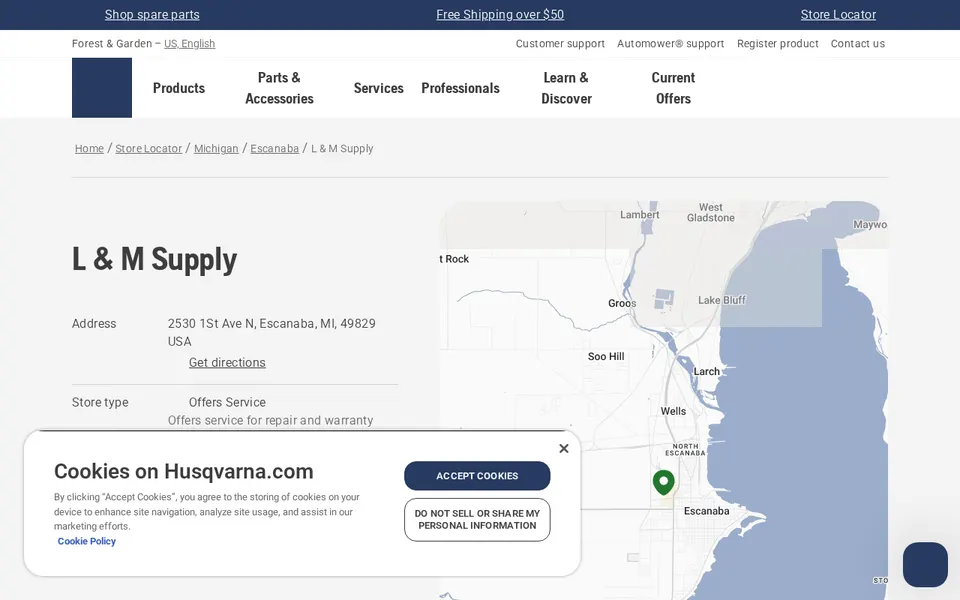Screen dimensions: 960x600
Task: Click the Store Locator breadcrumb
Action: (x=149, y=149)
